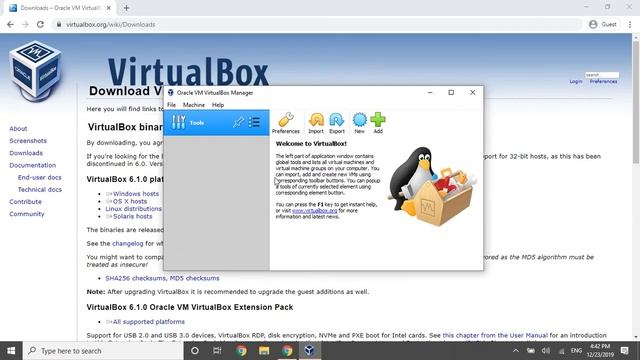640x360 pixels.
Task: Reload the page in Chrome
Action: click(40, 24)
